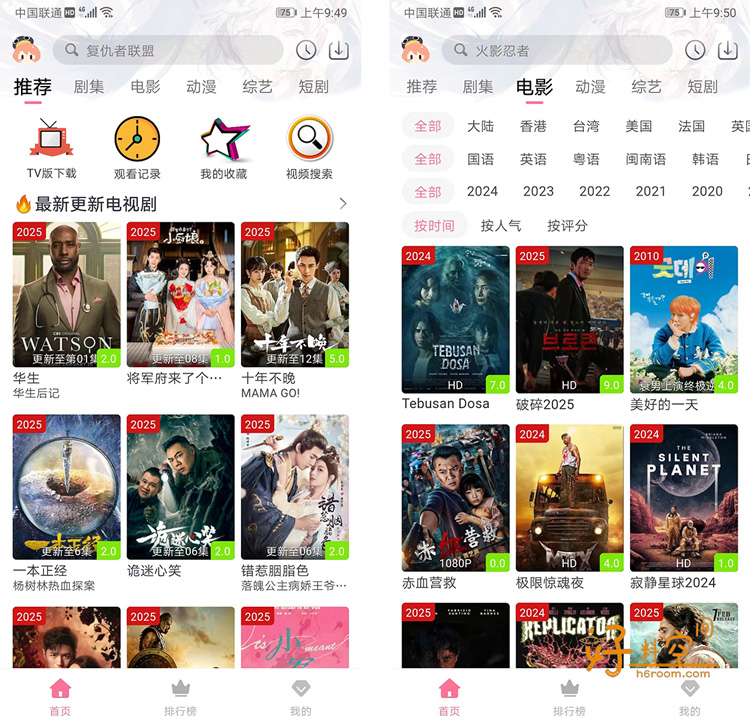Switch to 动漫 tab in right screen

(590, 87)
